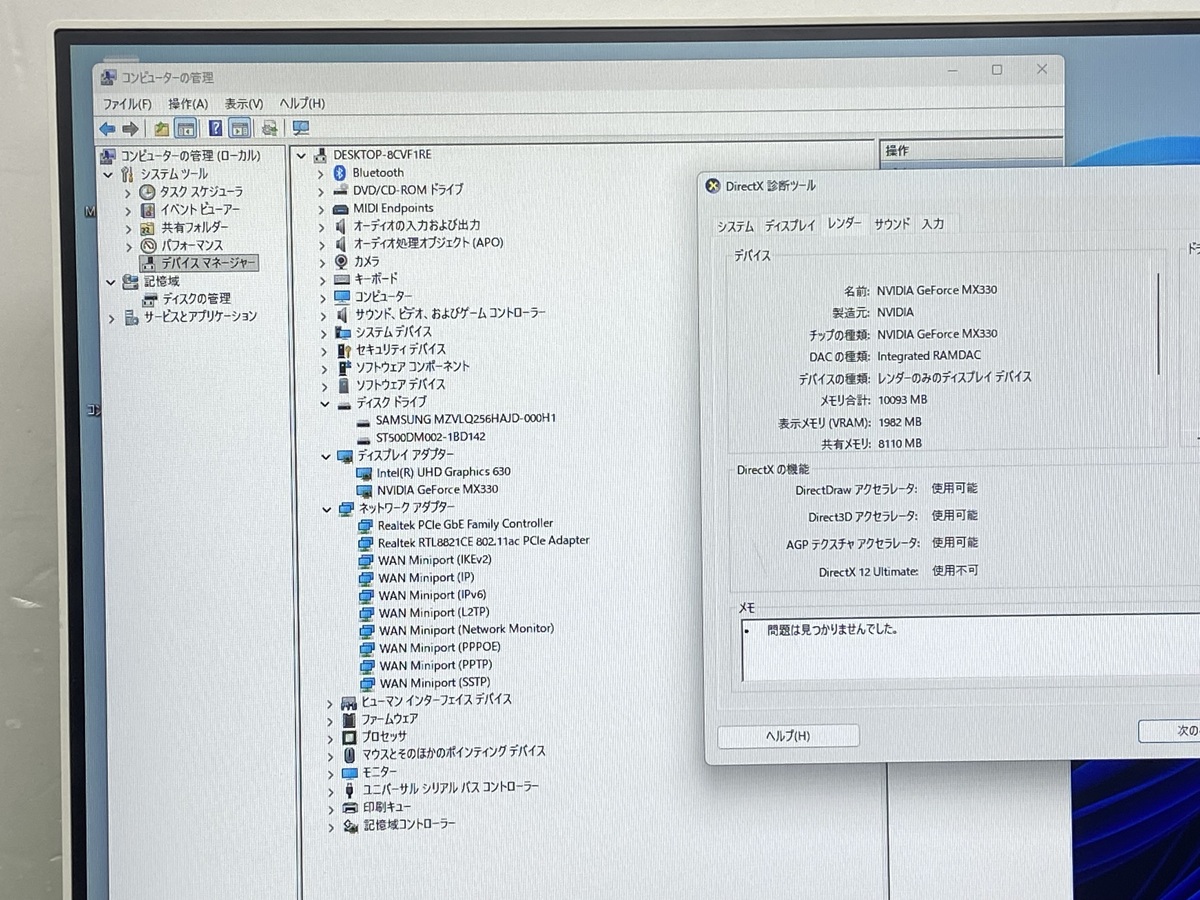Select ソフトウェア コンポーネント category
Screen dimensions: 1200x900
413,367
